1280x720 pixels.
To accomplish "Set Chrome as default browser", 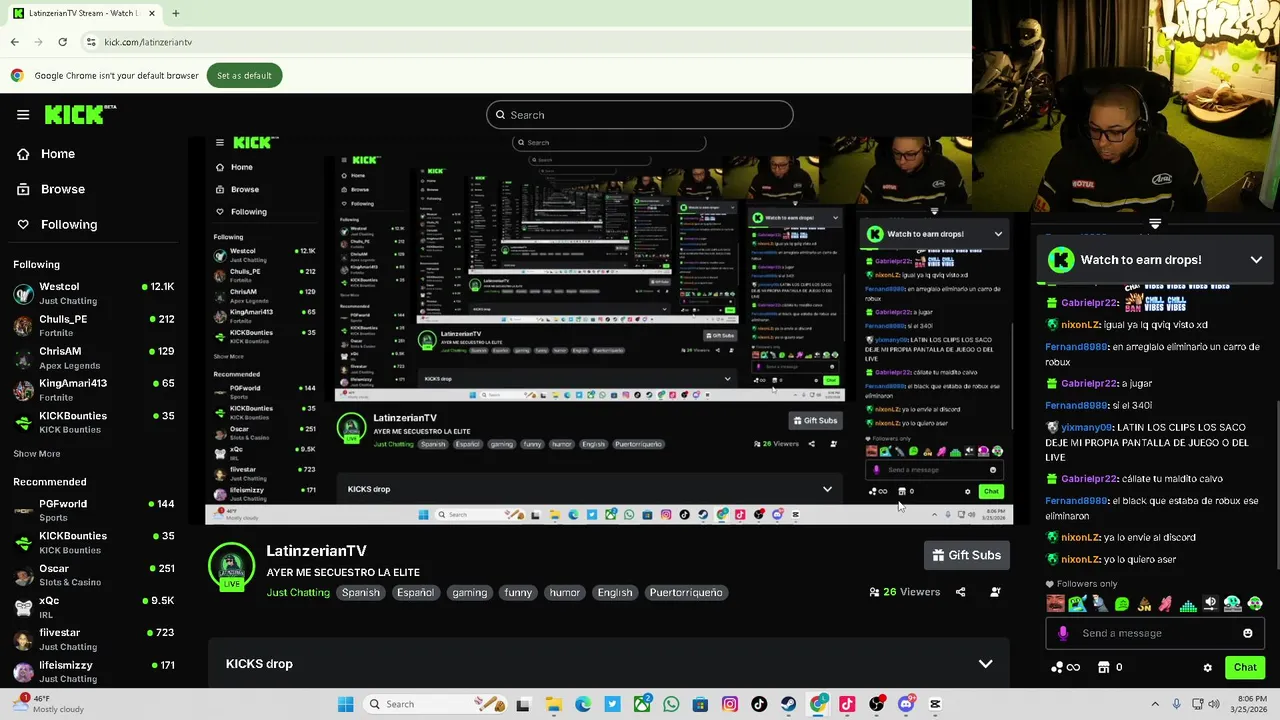I will [x=244, y=75].
